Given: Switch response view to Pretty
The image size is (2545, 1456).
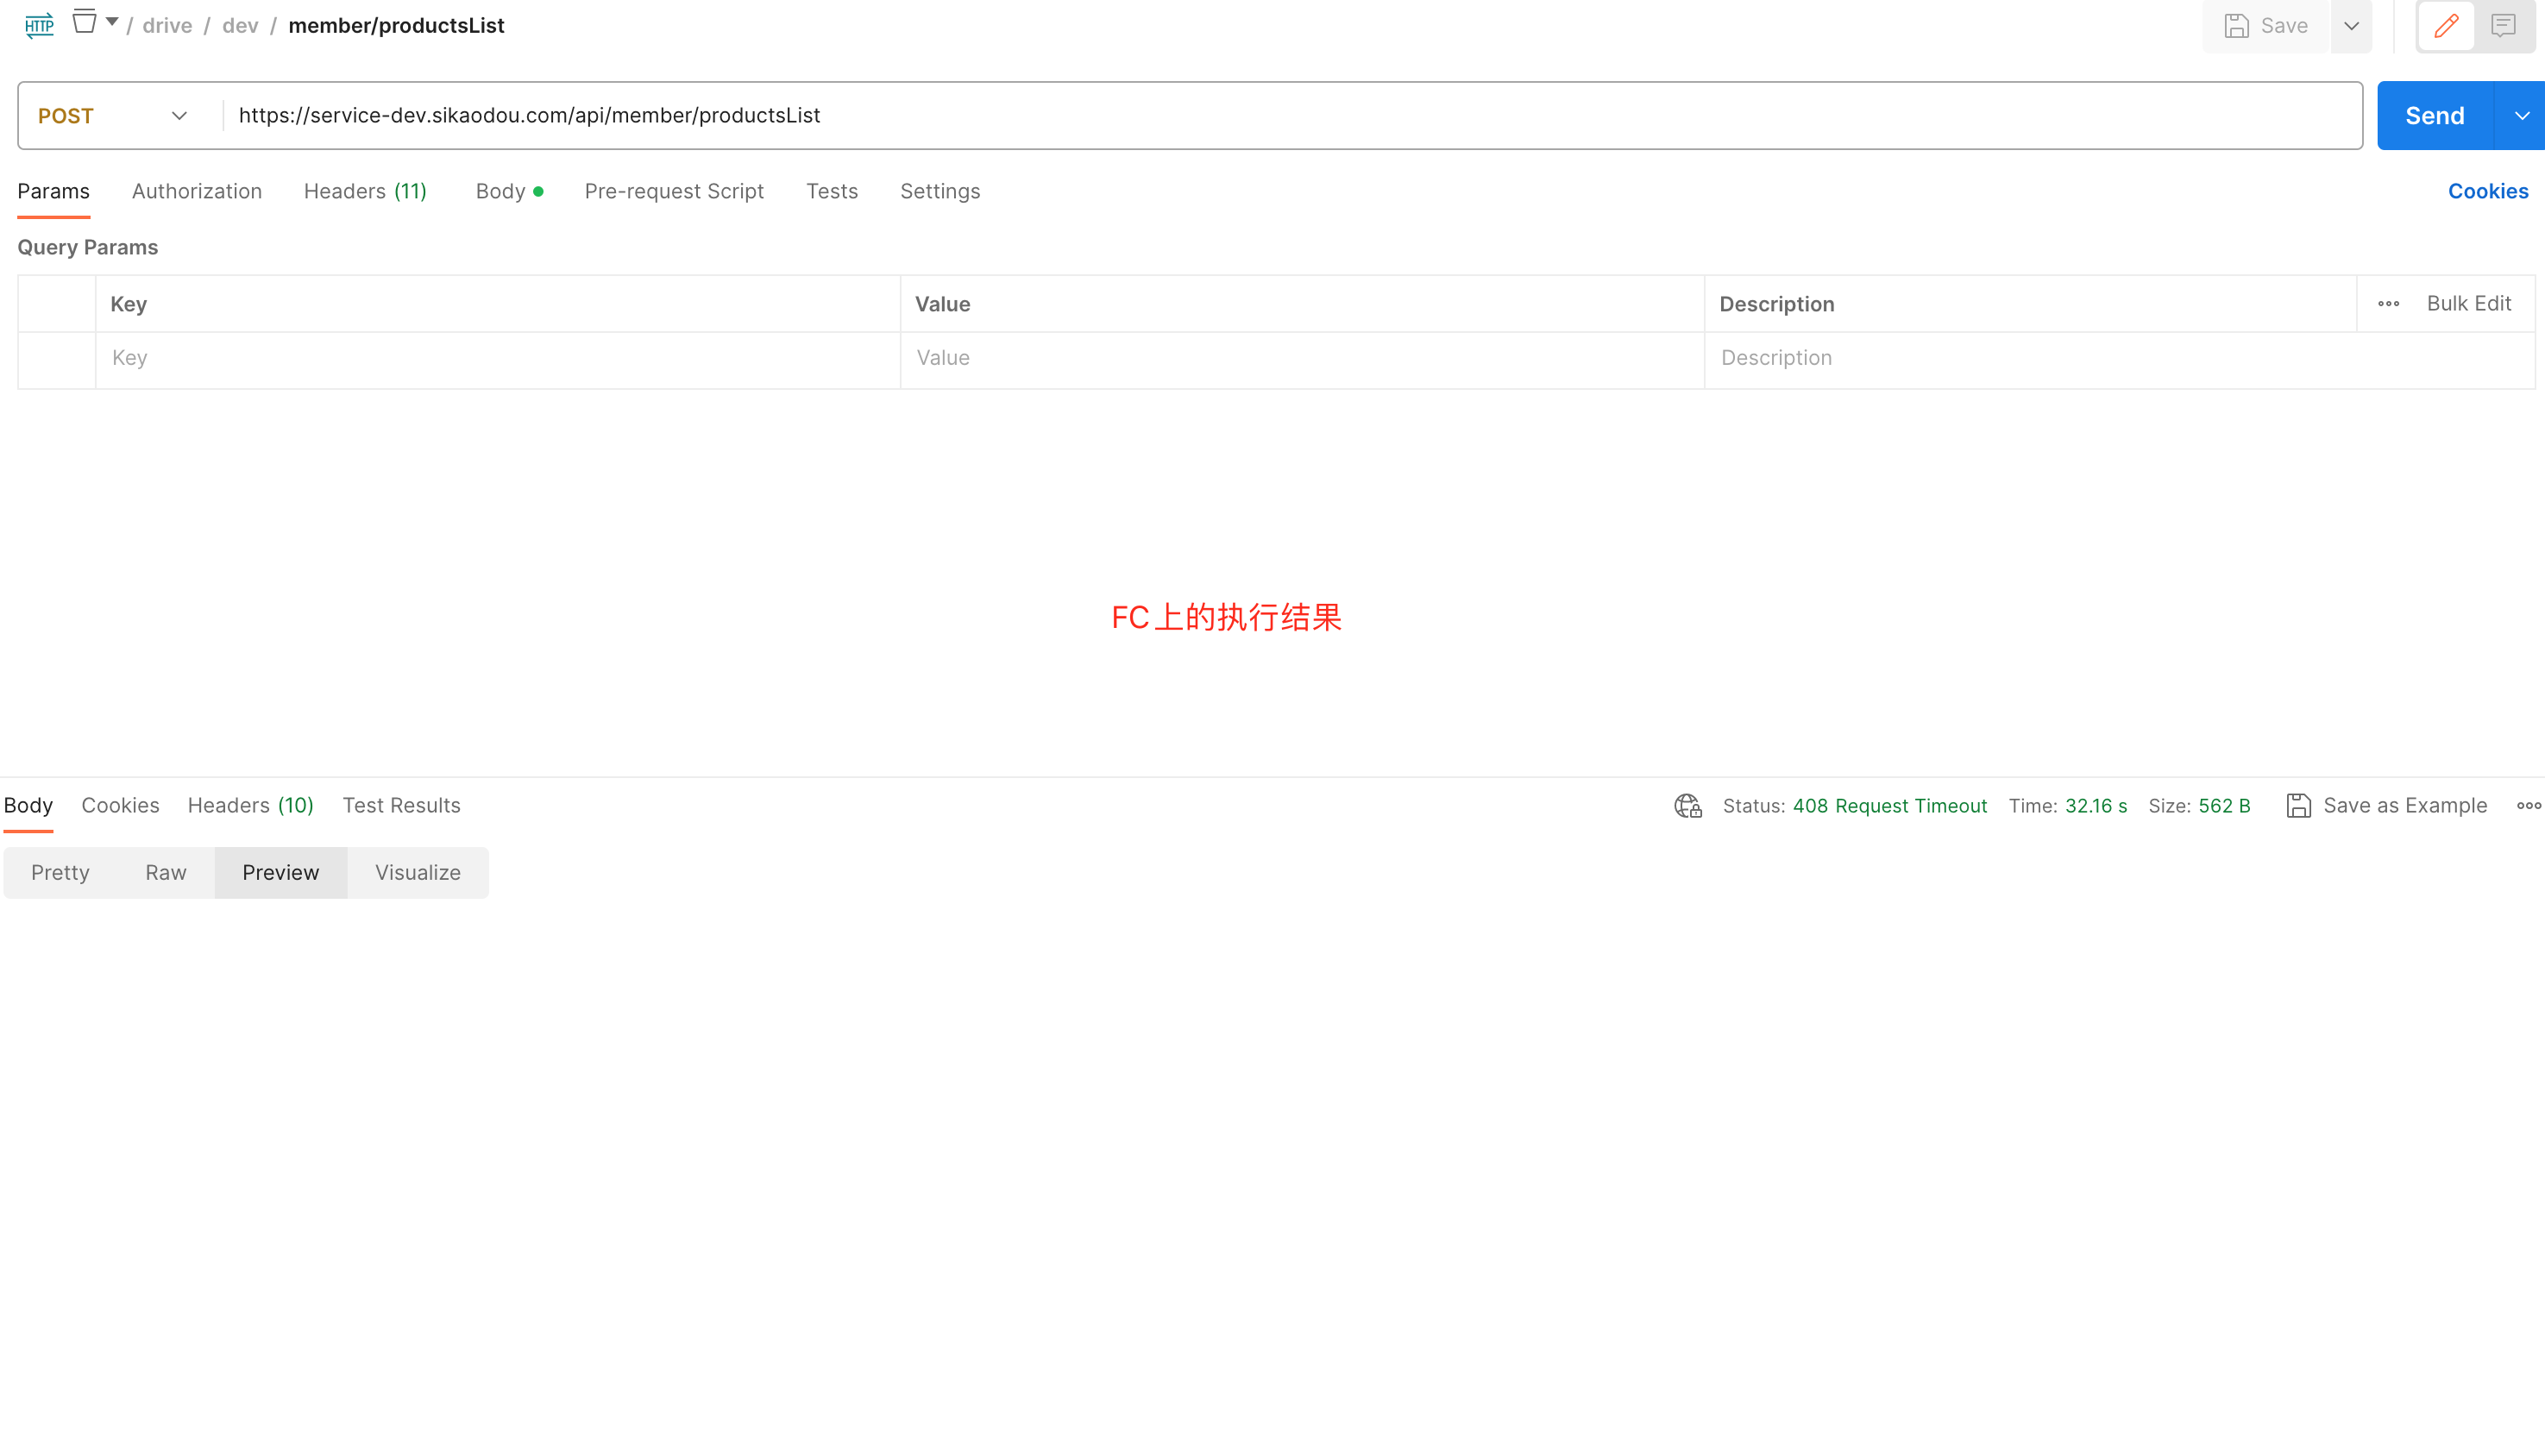Looking at the screenshot, I should 60,873.
